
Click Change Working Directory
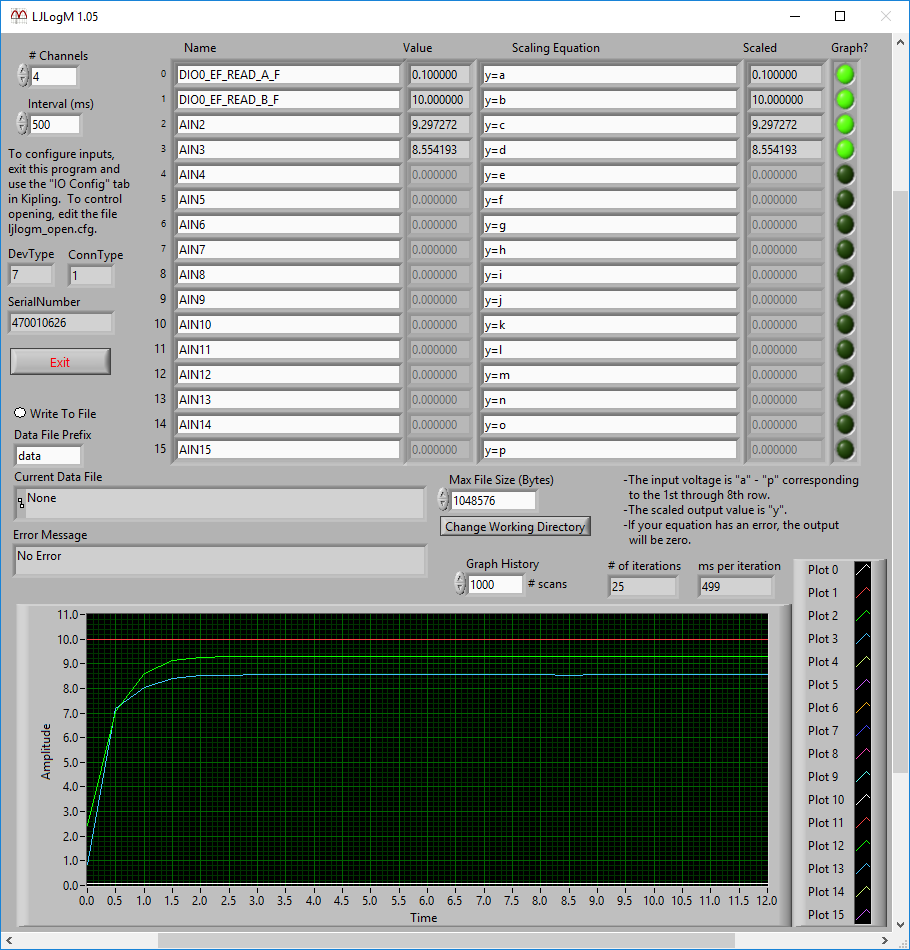tap(514, 526)
